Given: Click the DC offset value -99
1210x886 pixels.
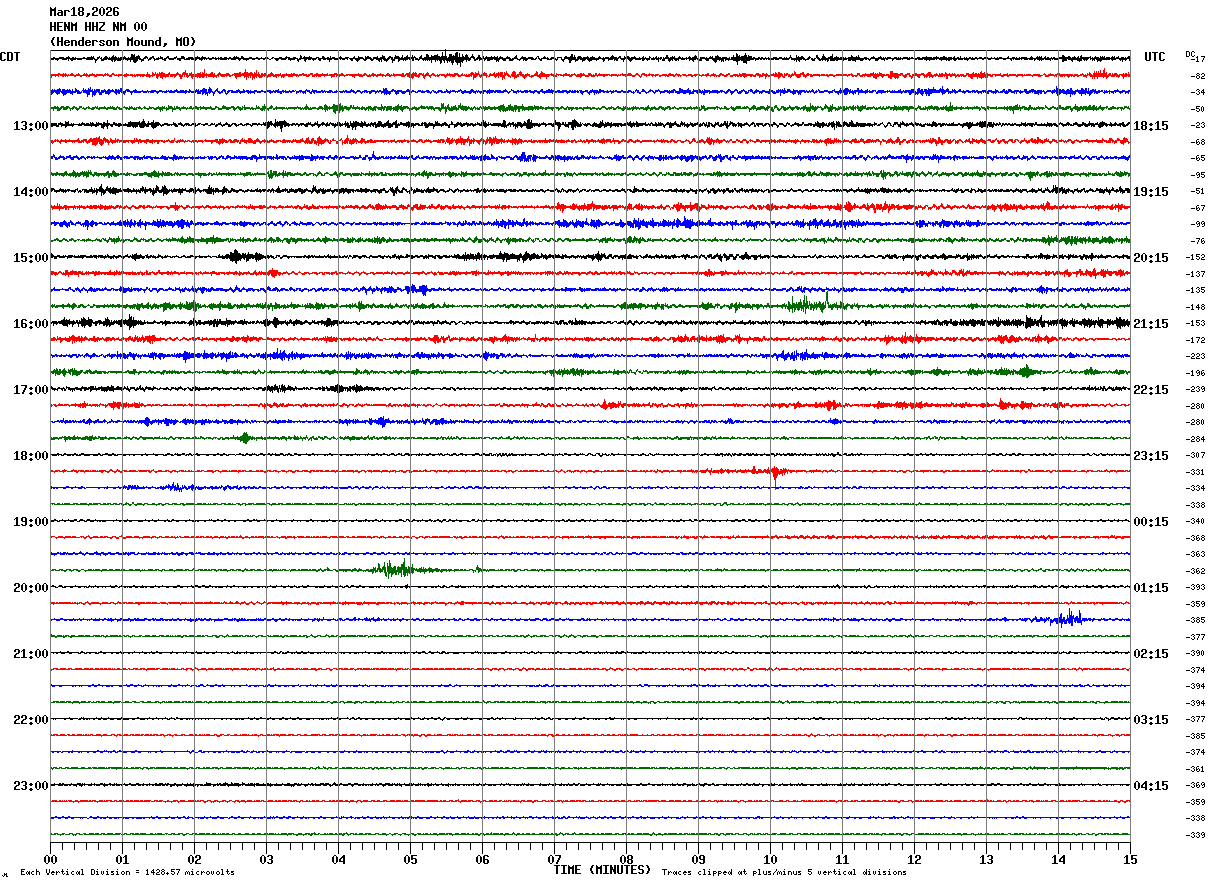Looking at the screenshot, I should 1198,224.
